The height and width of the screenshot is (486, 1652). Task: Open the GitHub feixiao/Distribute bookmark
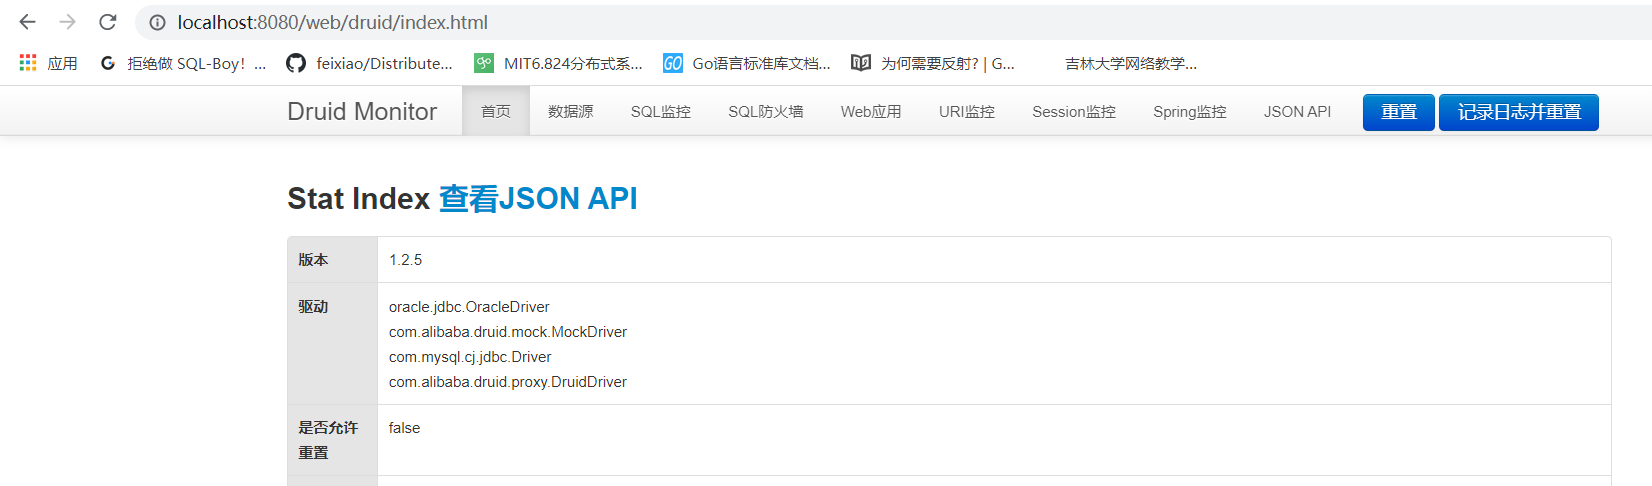pos(369,63)
